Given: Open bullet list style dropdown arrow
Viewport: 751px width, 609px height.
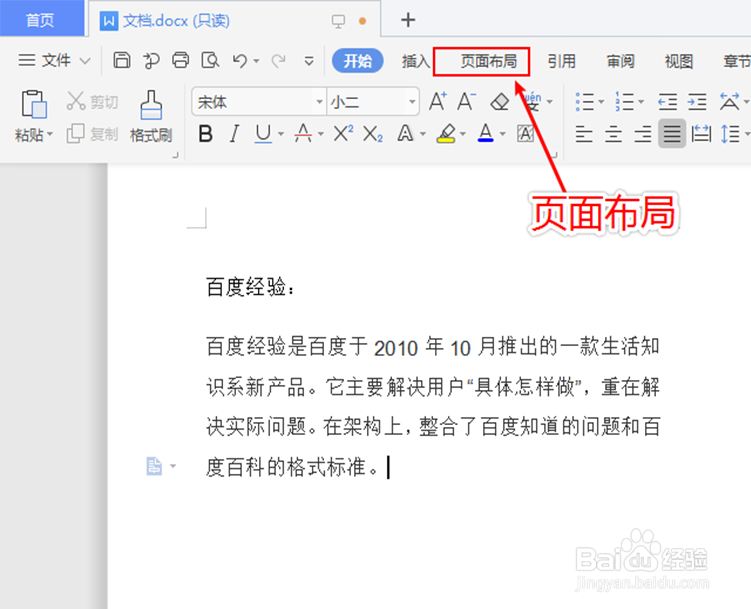Looking at the screenshot, I should (601, 102).
